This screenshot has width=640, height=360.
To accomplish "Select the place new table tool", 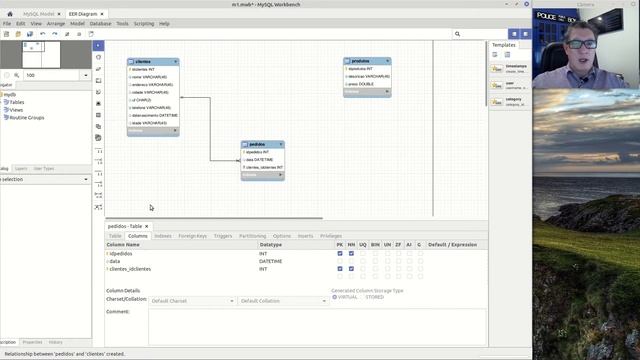I will coord(98,115).
